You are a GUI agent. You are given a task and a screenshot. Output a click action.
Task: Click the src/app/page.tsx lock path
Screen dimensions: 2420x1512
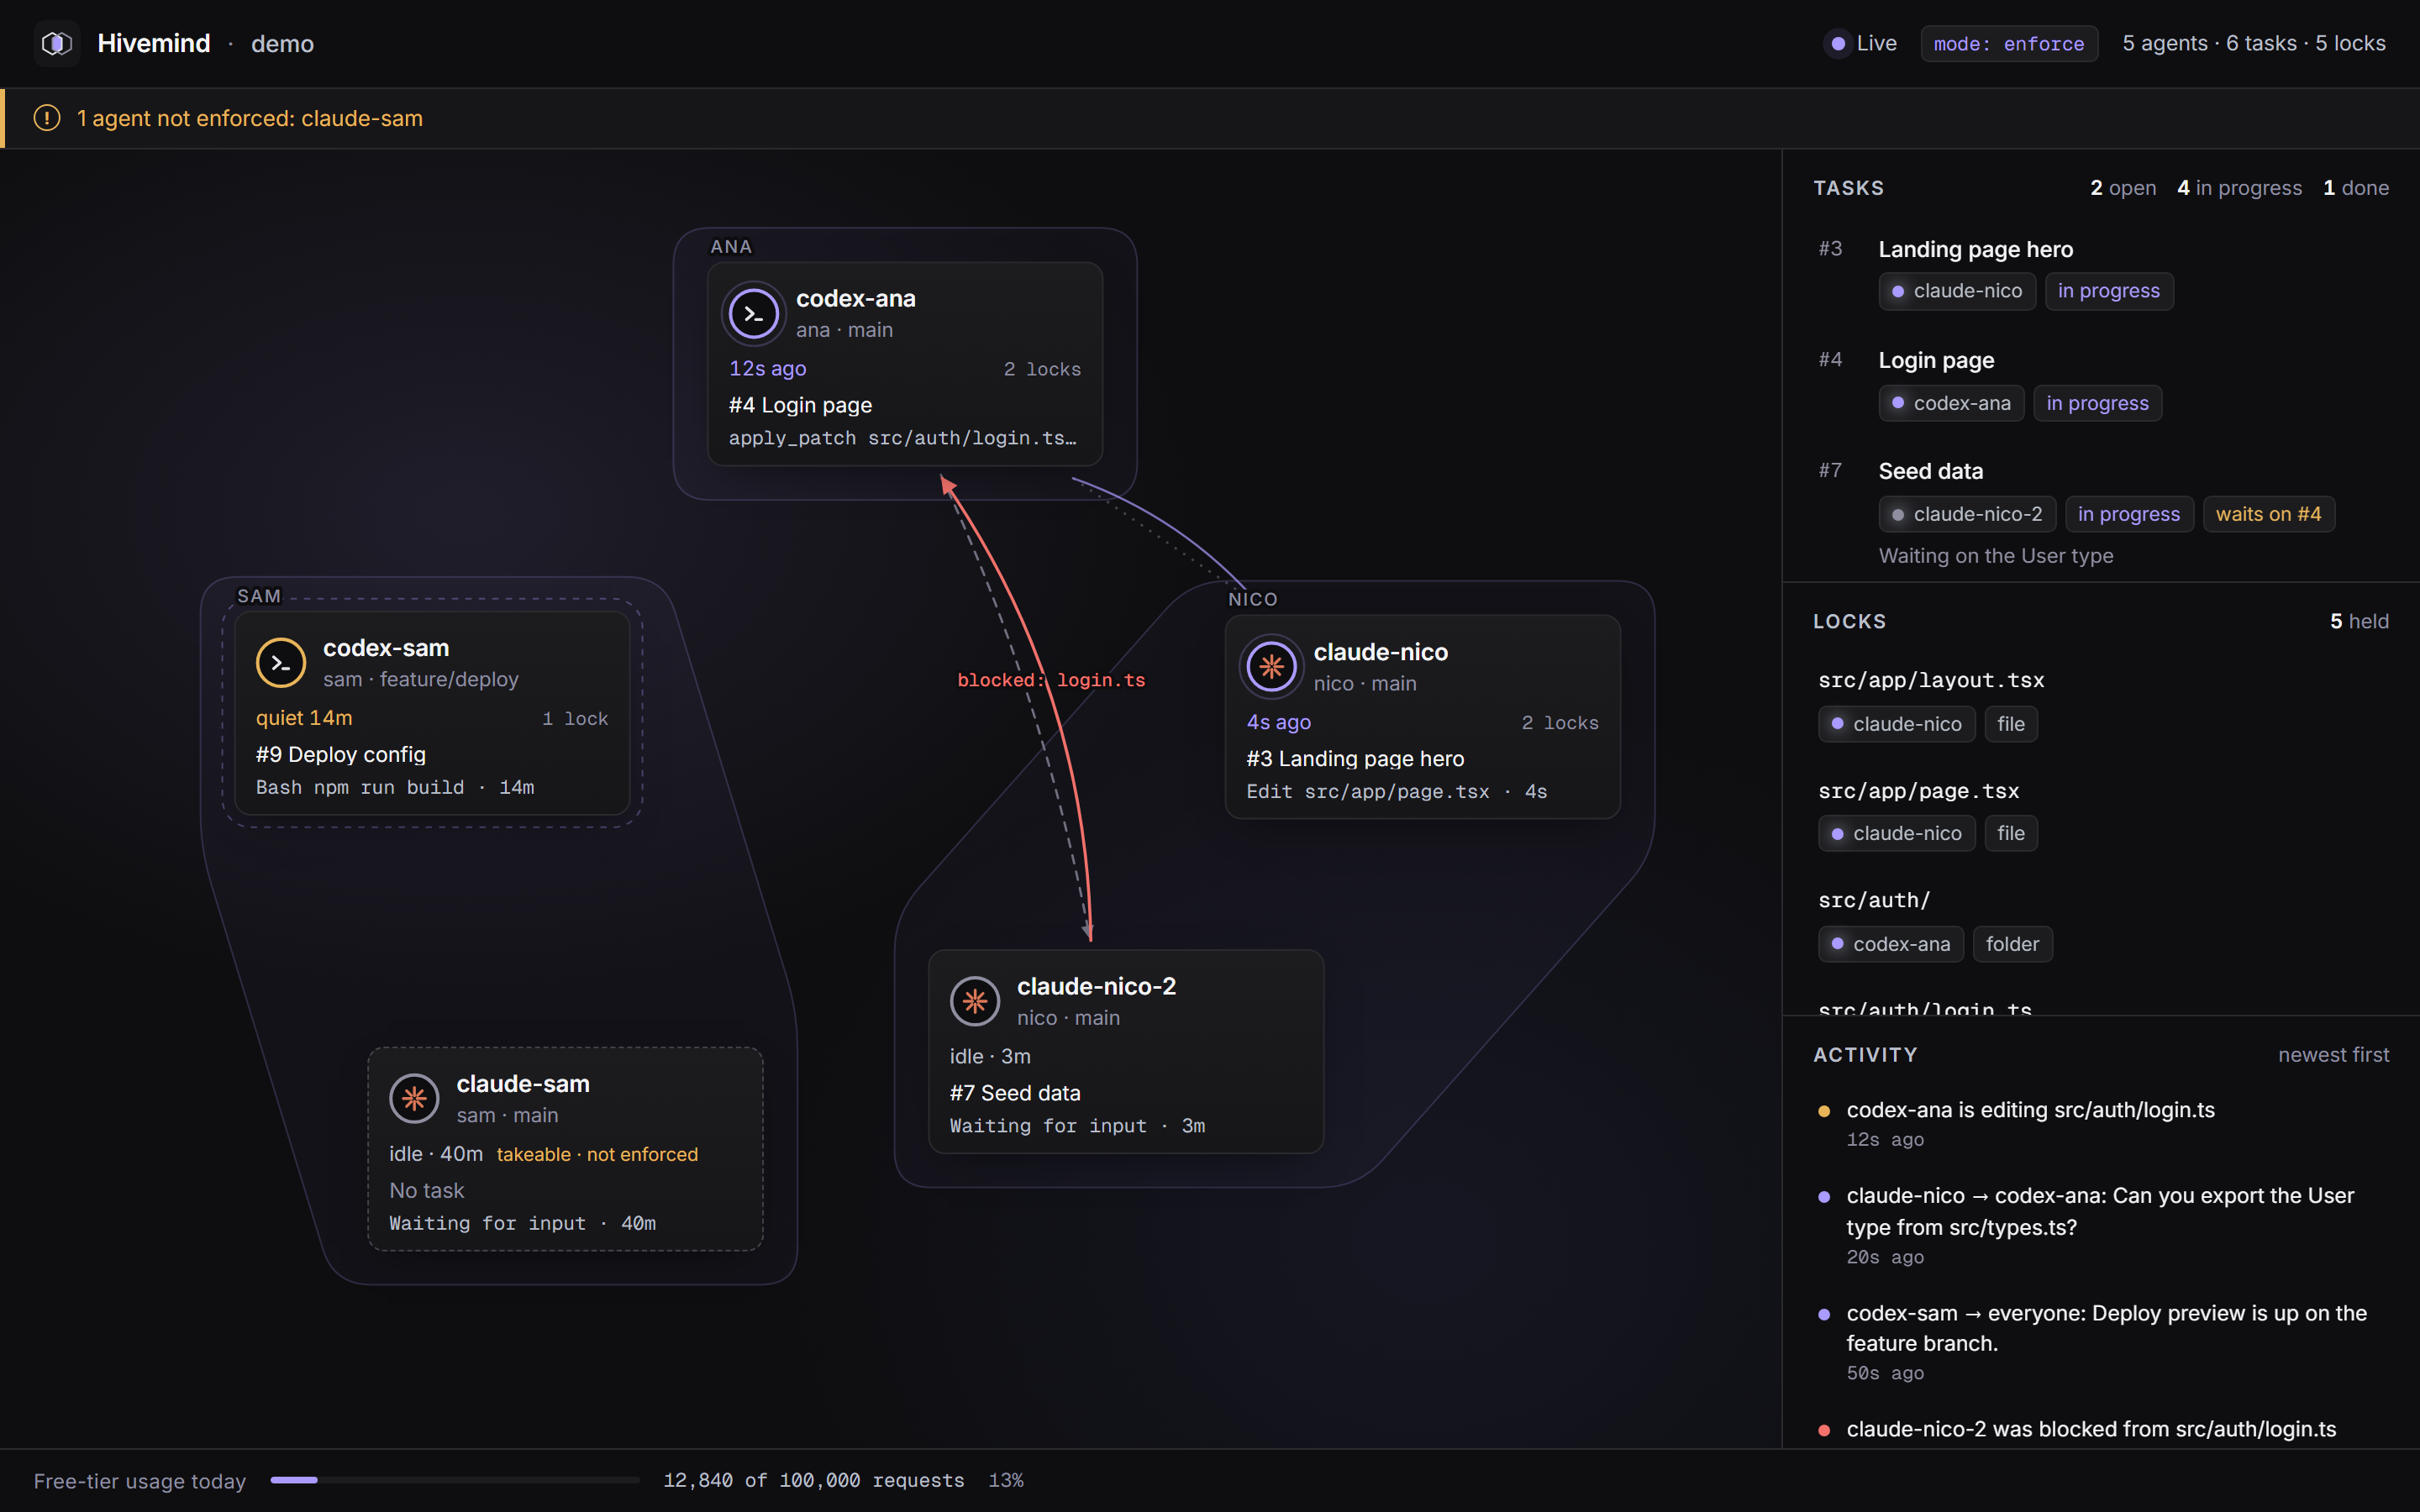pyautogui.click(x=1918, y=791)
